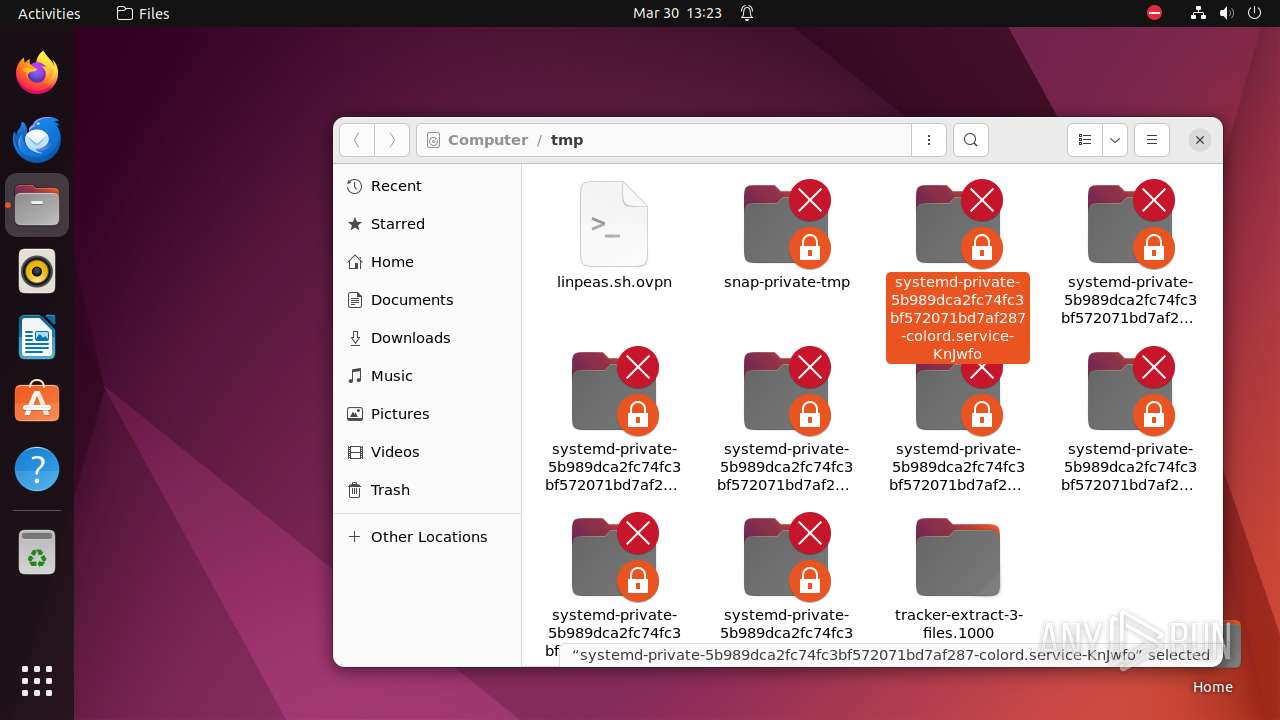The width and height of the screenshot is (1280, 720).
Task: Click the linpeas.sh.ovpn file name
Action: tap(614, 282)
